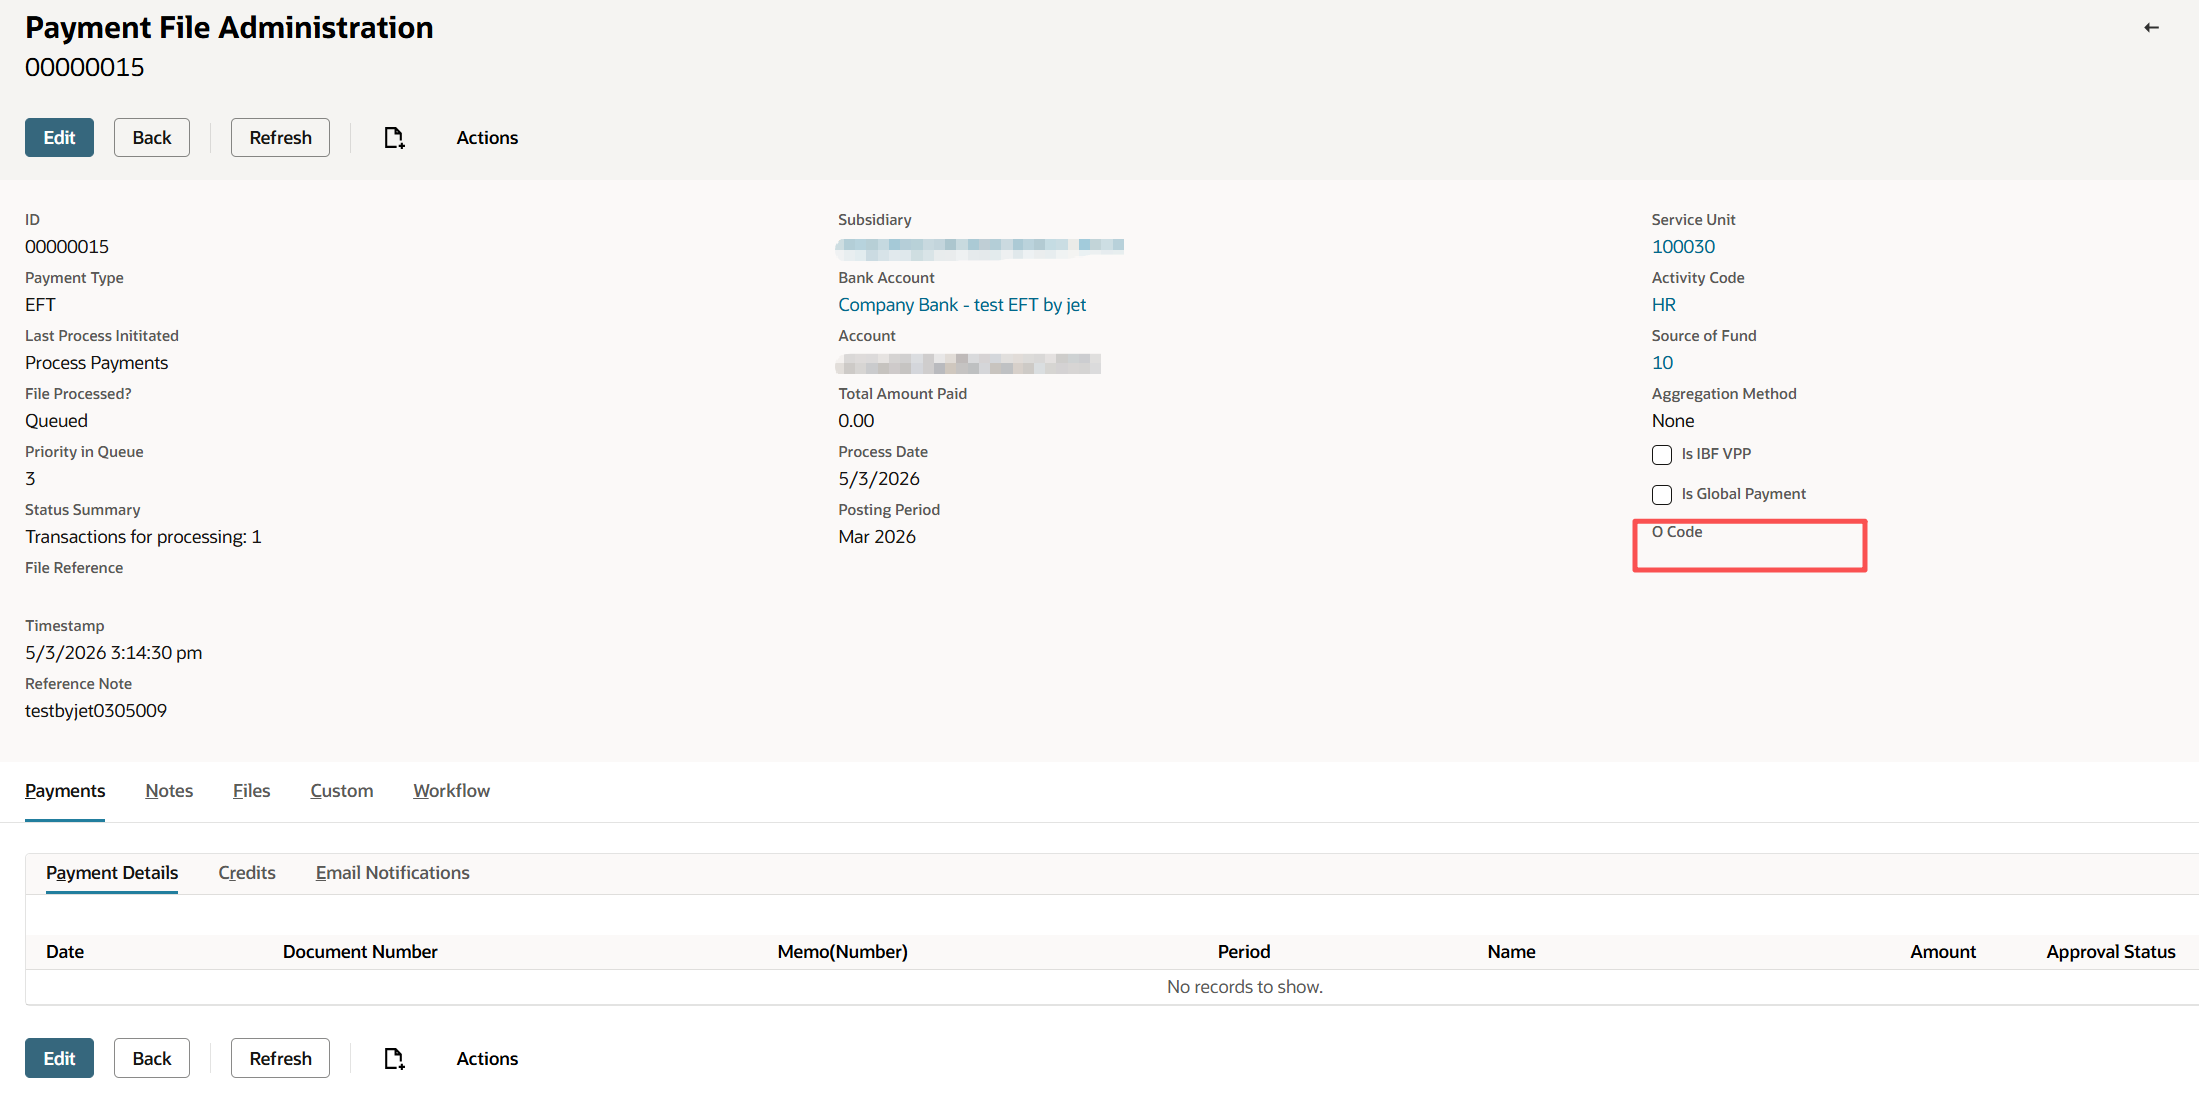2199x1100 pixels.
Task: Click the back arrow icon at top right
Action: [x=2151, y=28]
